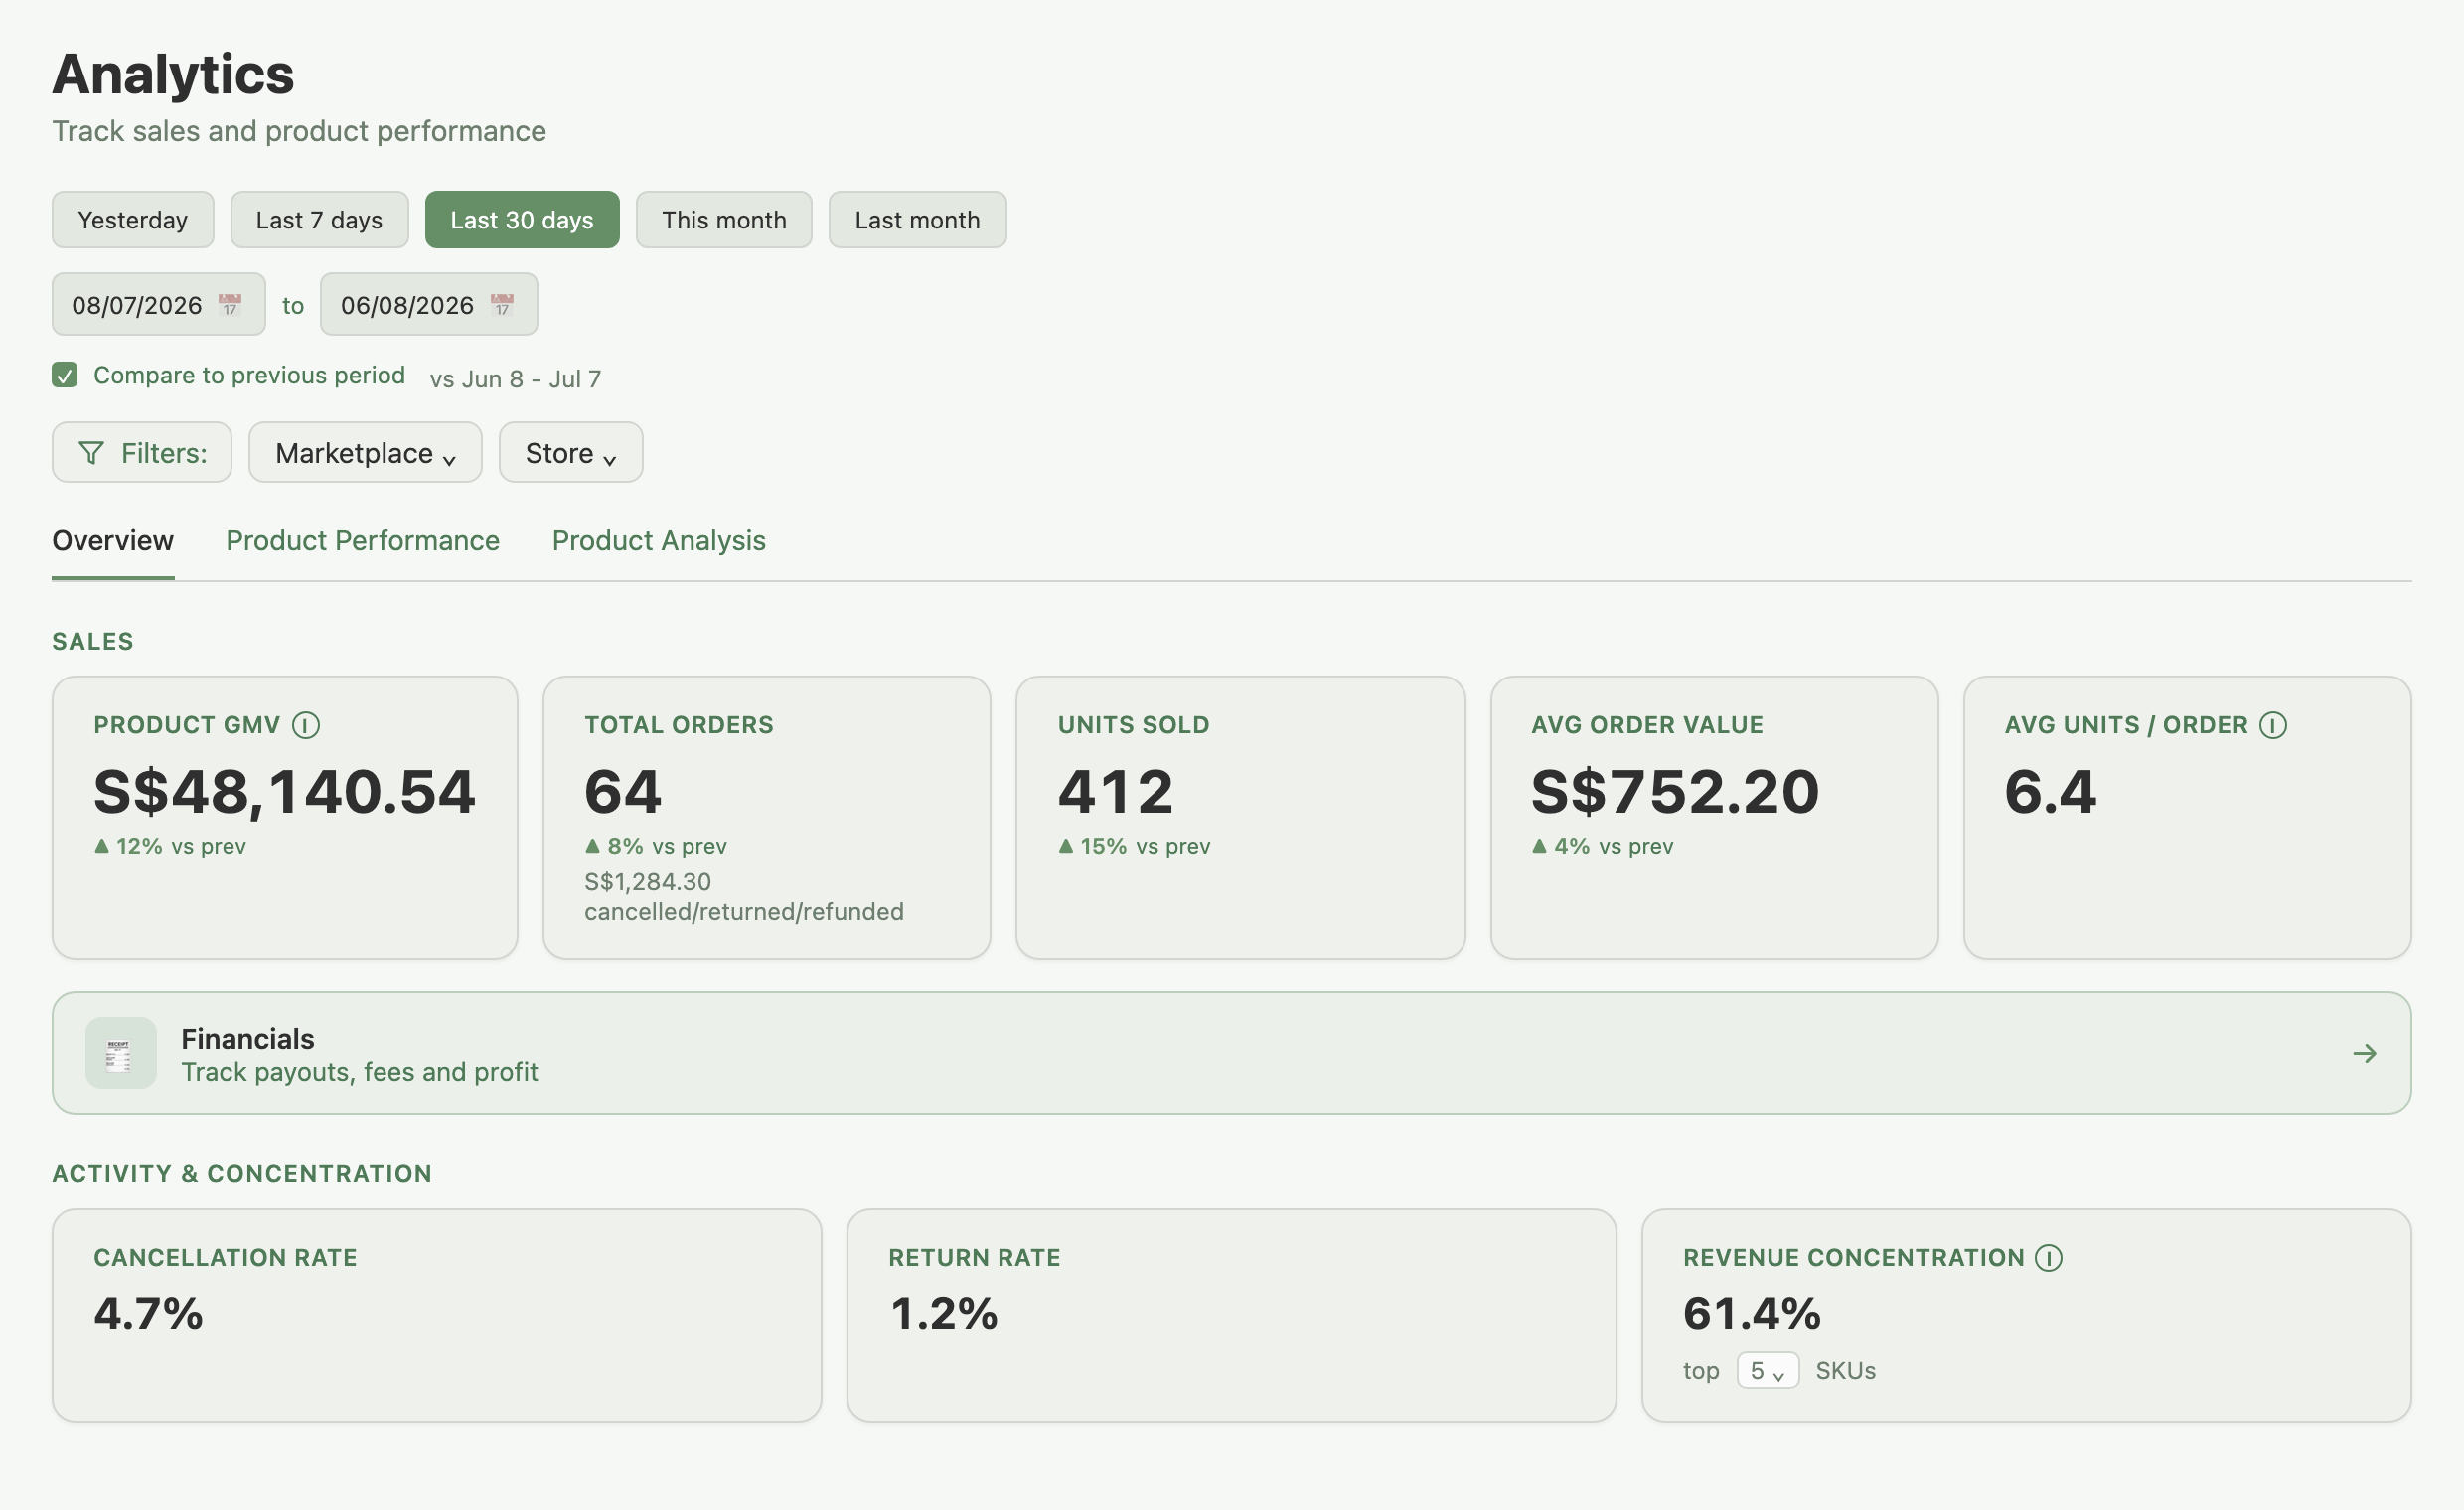Click the S$752.20 average order value
Screen dimensions: 2464x1510
tap(1676, 792)
